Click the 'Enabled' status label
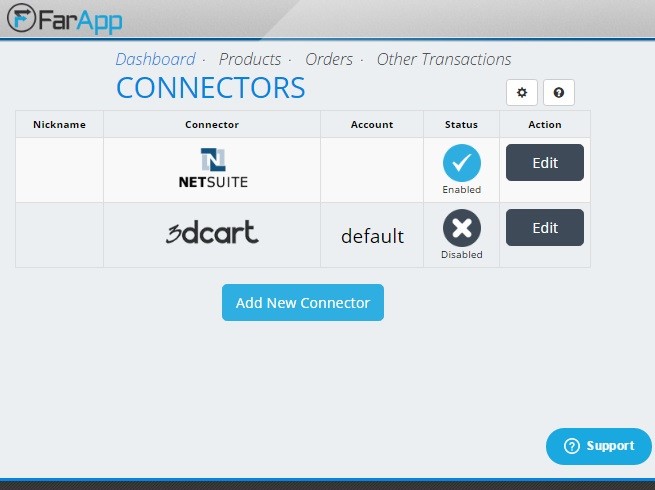 (x=462, y=190)
